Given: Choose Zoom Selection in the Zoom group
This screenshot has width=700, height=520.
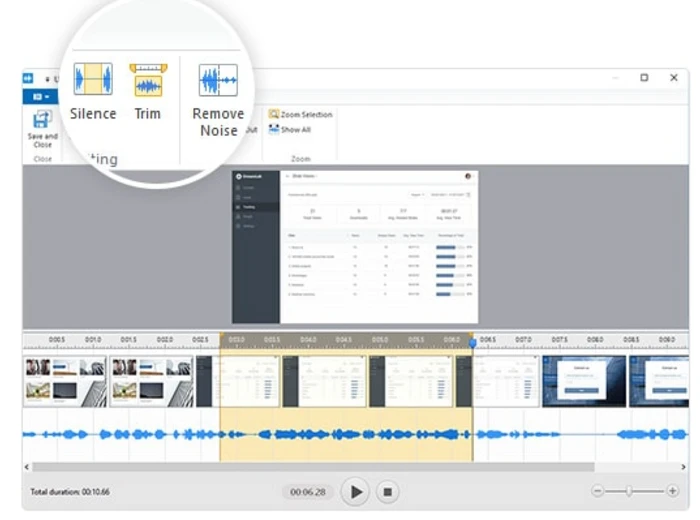Looking at the screenshot, I should tap(300, 114).
